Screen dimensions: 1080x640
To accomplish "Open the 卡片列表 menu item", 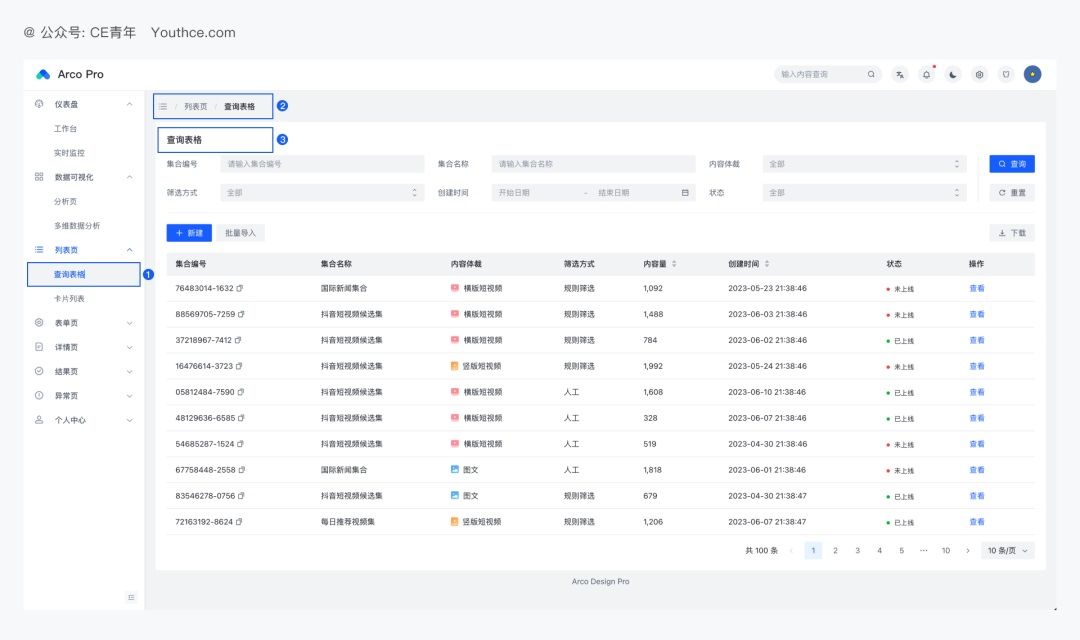I will pos(70,298).
